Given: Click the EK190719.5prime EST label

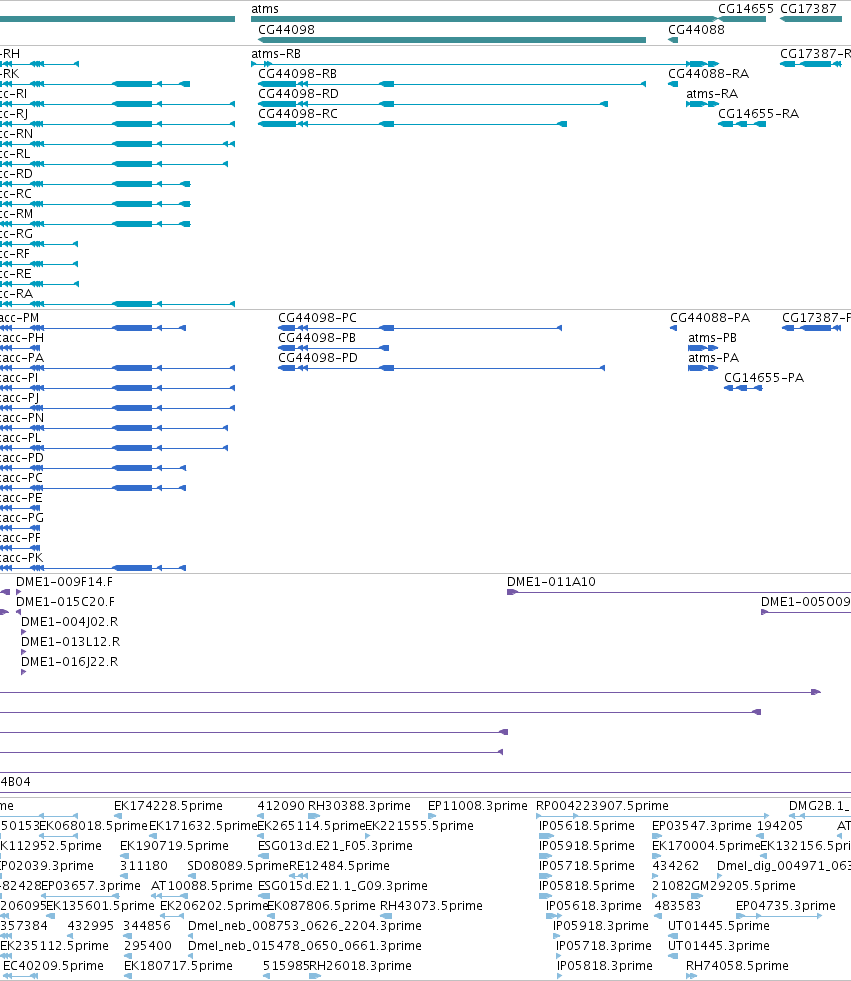Looking at the screenshot, I should click(x=175, y=846).
